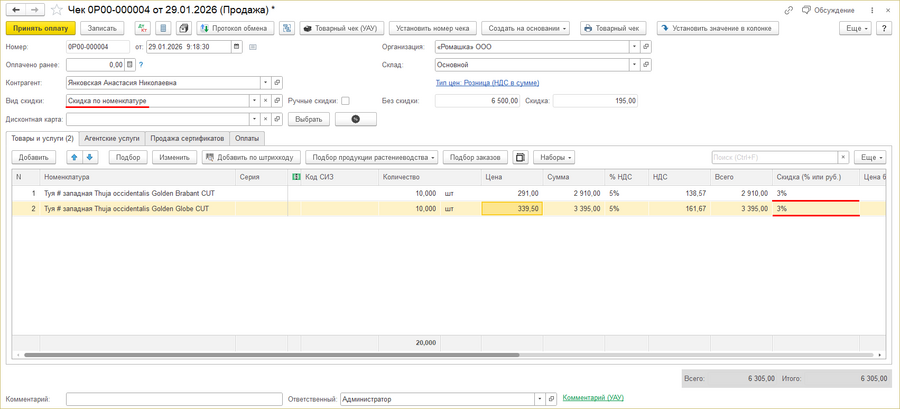
Task: Show Дт/Кт document postings
Action: click(x=142, y=28)
